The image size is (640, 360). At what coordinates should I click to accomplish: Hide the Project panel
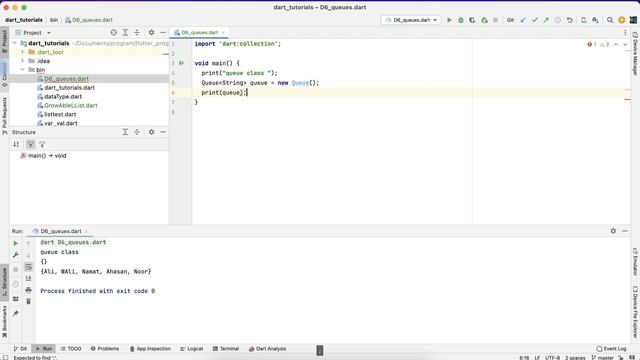click(x=163, y=32)
